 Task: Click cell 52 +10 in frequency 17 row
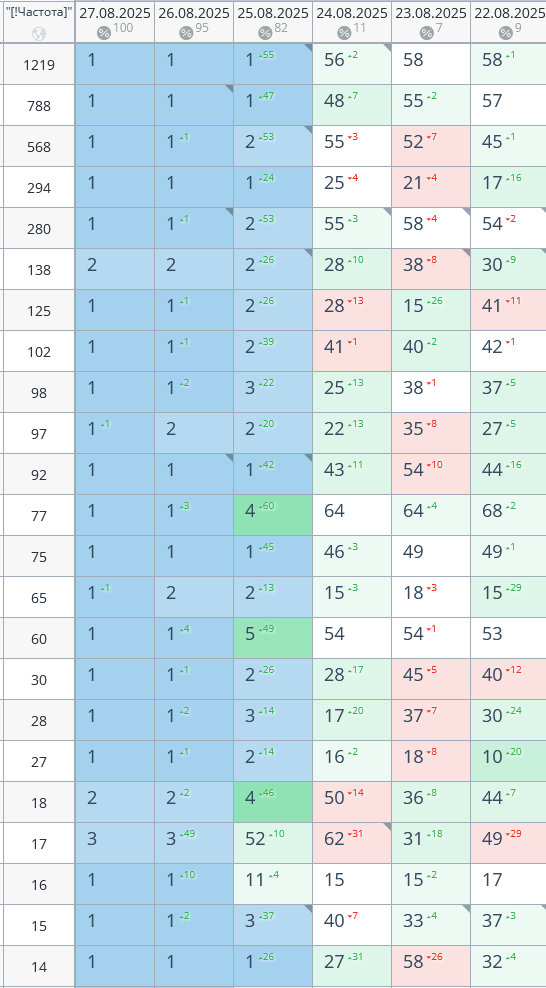tap(273, 842)
